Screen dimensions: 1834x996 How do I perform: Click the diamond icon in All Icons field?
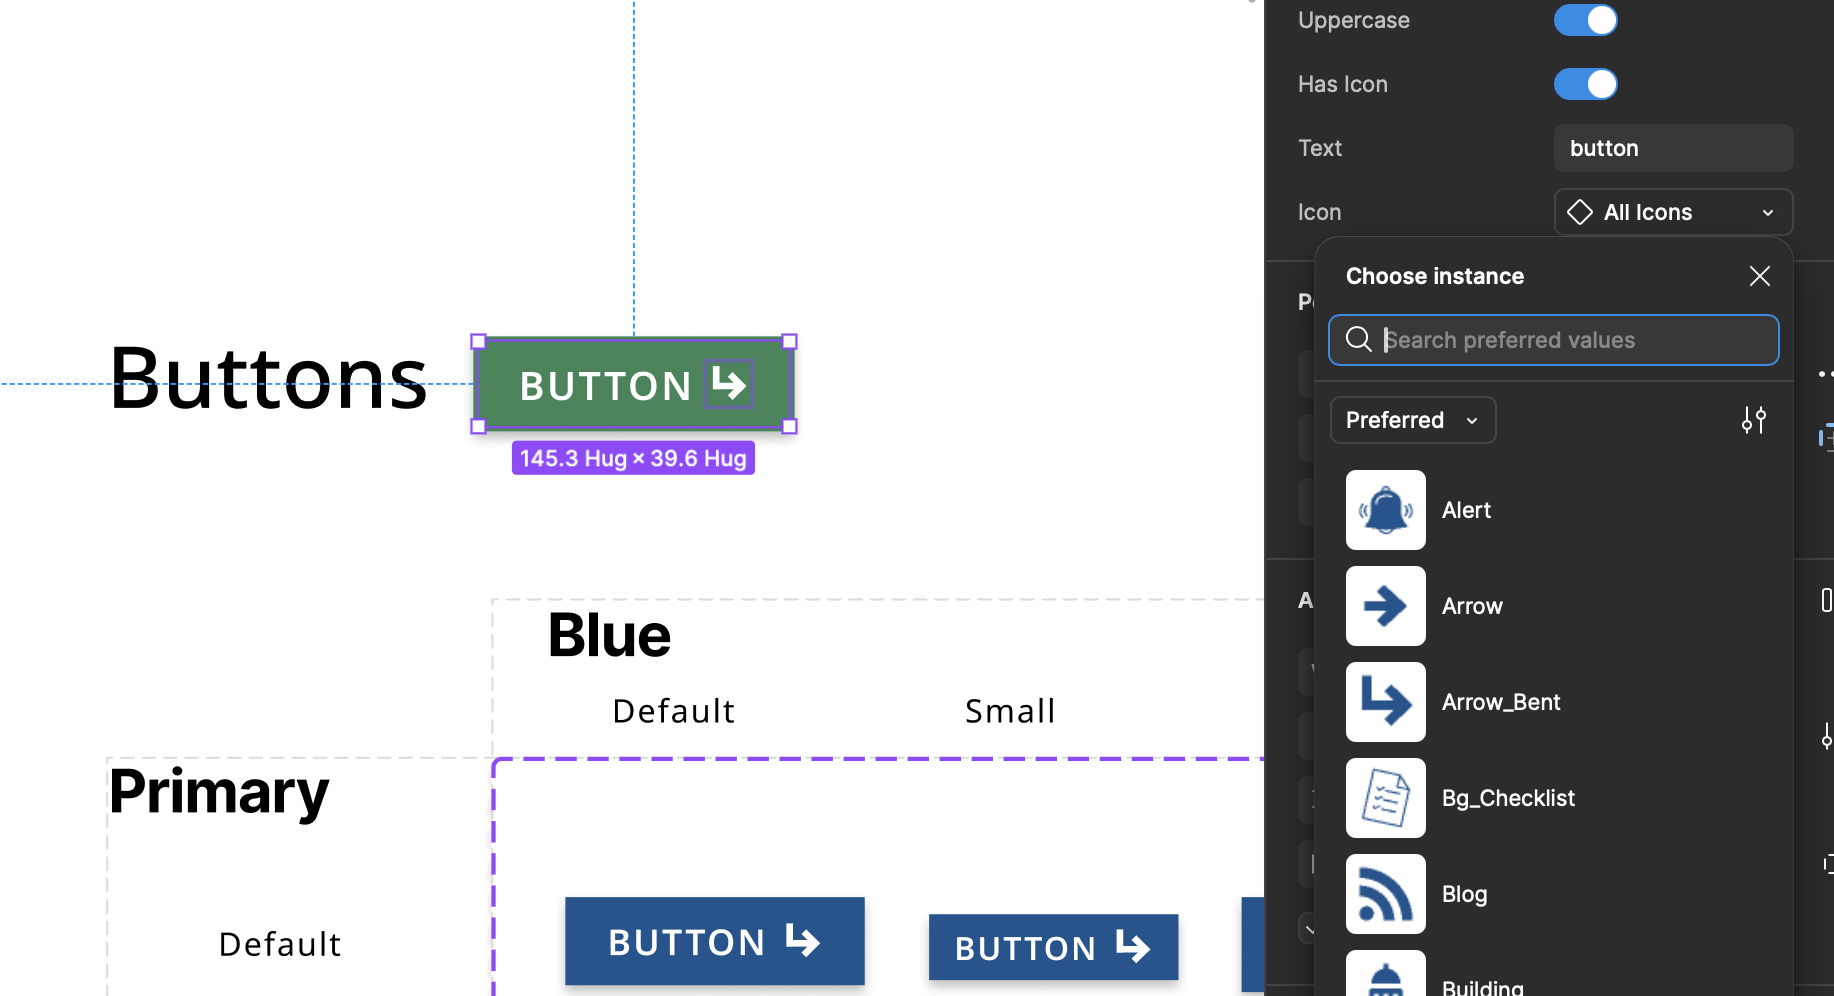click(1580, 212)
